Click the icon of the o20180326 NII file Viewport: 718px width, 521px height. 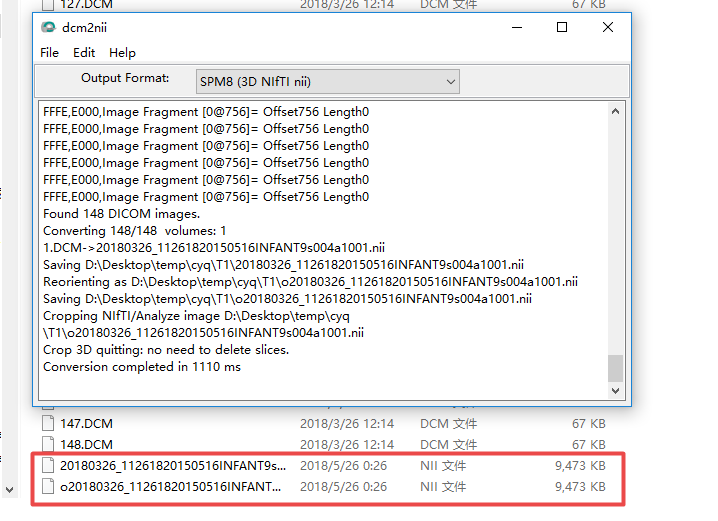click(x=48, y=486)
